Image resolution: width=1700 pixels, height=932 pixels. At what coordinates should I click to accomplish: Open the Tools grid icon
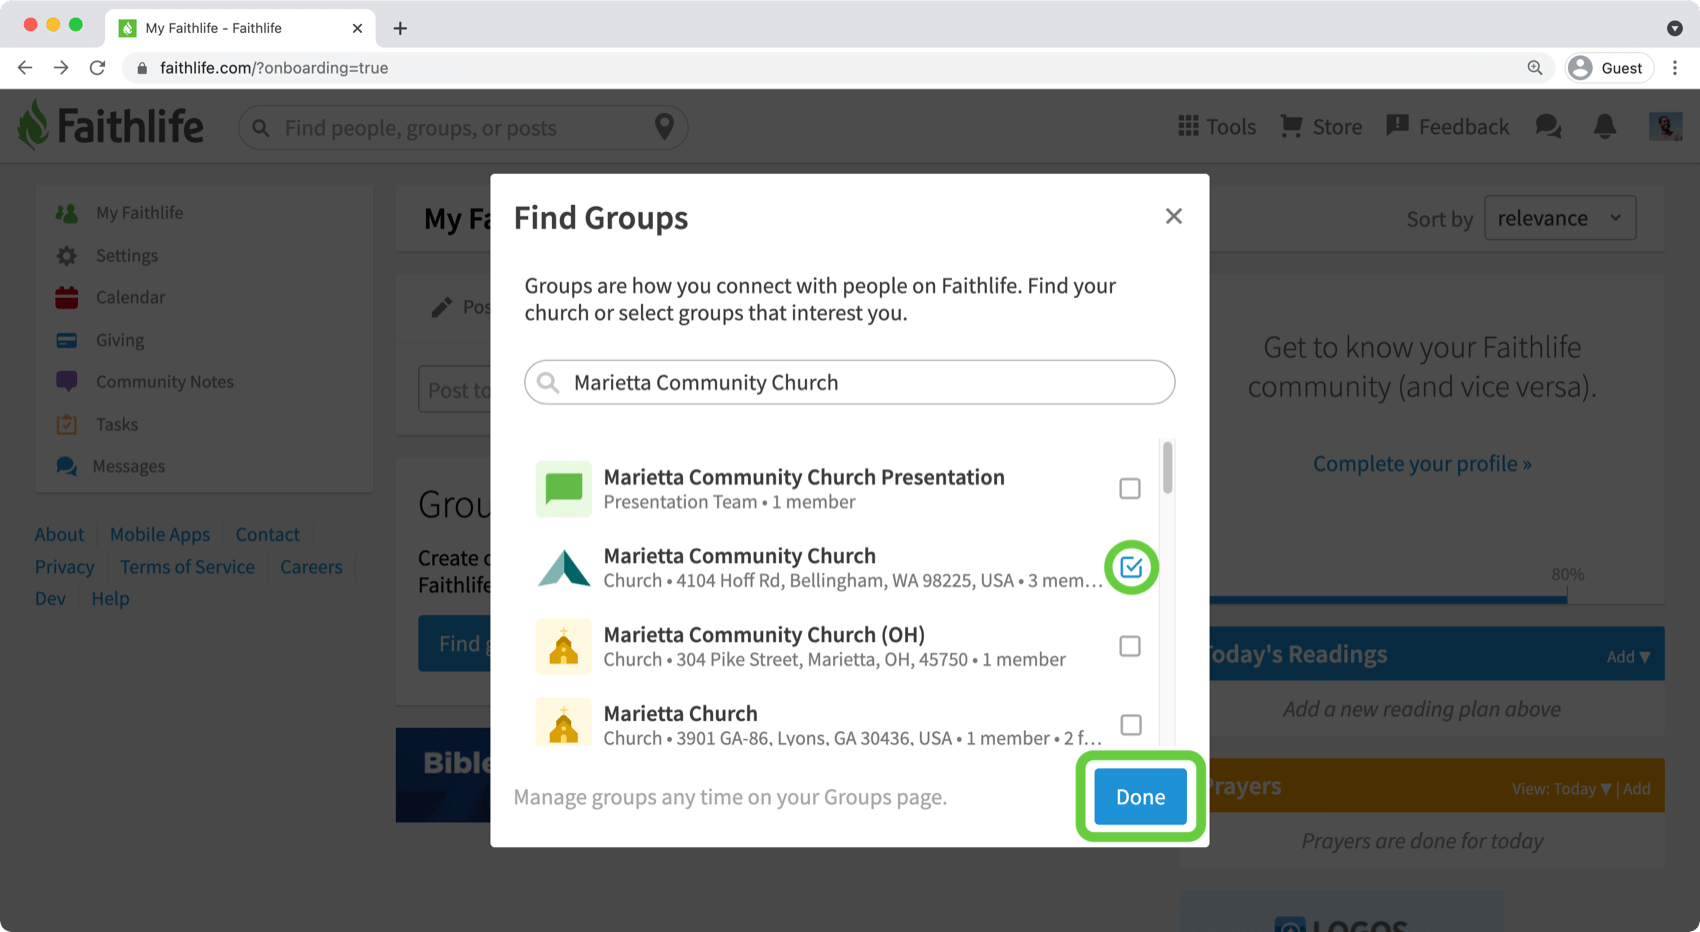[1188, 126]
